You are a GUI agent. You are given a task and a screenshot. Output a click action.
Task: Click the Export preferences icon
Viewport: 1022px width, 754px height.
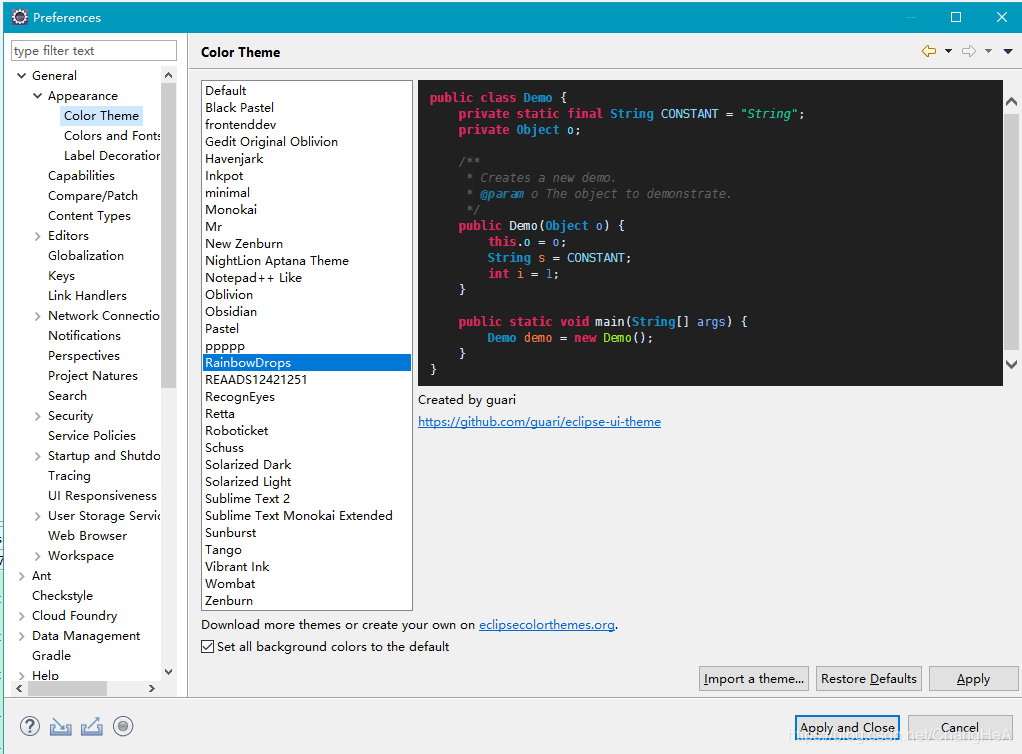click(x=92, y=726)
